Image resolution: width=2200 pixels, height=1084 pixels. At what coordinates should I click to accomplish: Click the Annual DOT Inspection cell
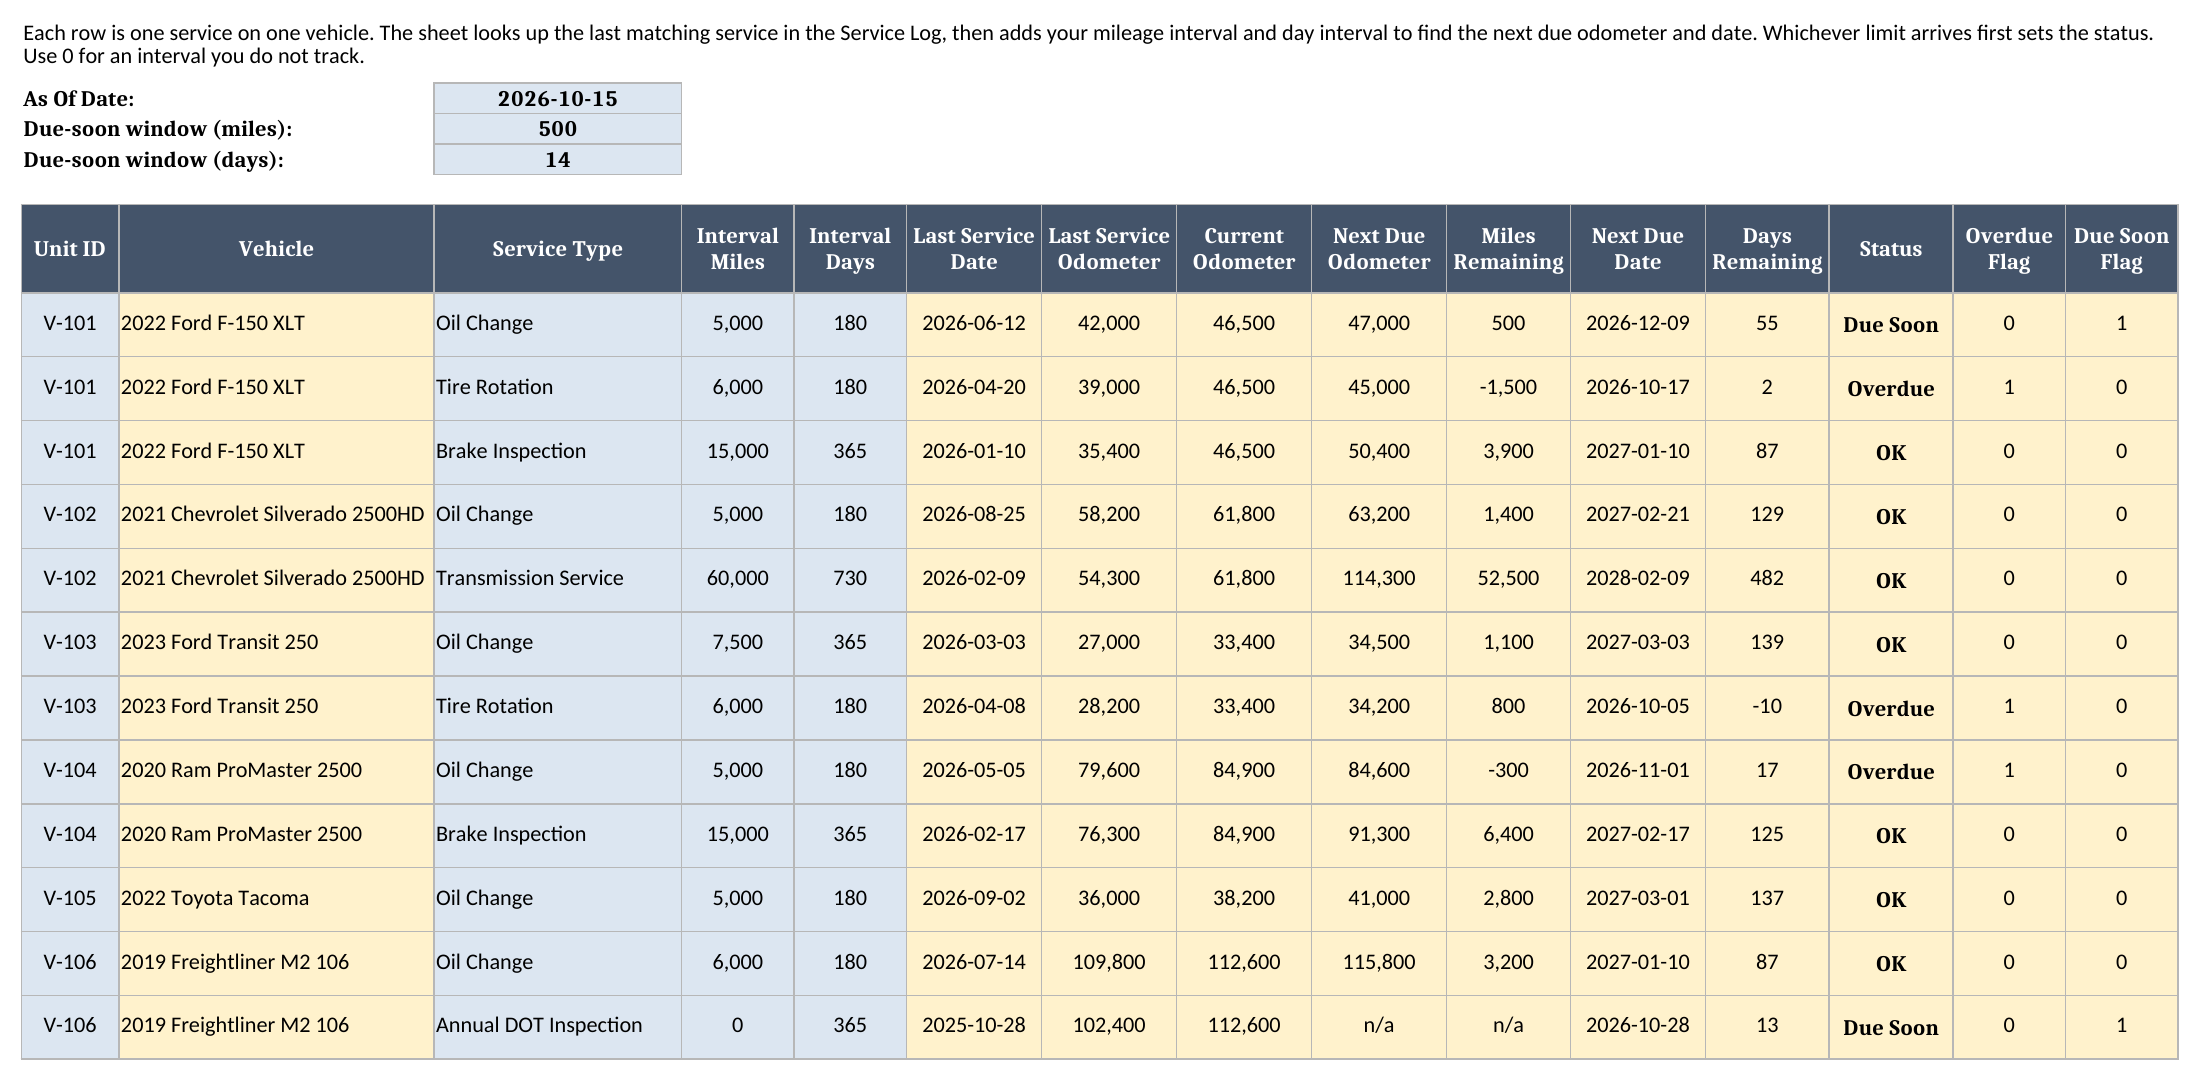pos(557,1026)
